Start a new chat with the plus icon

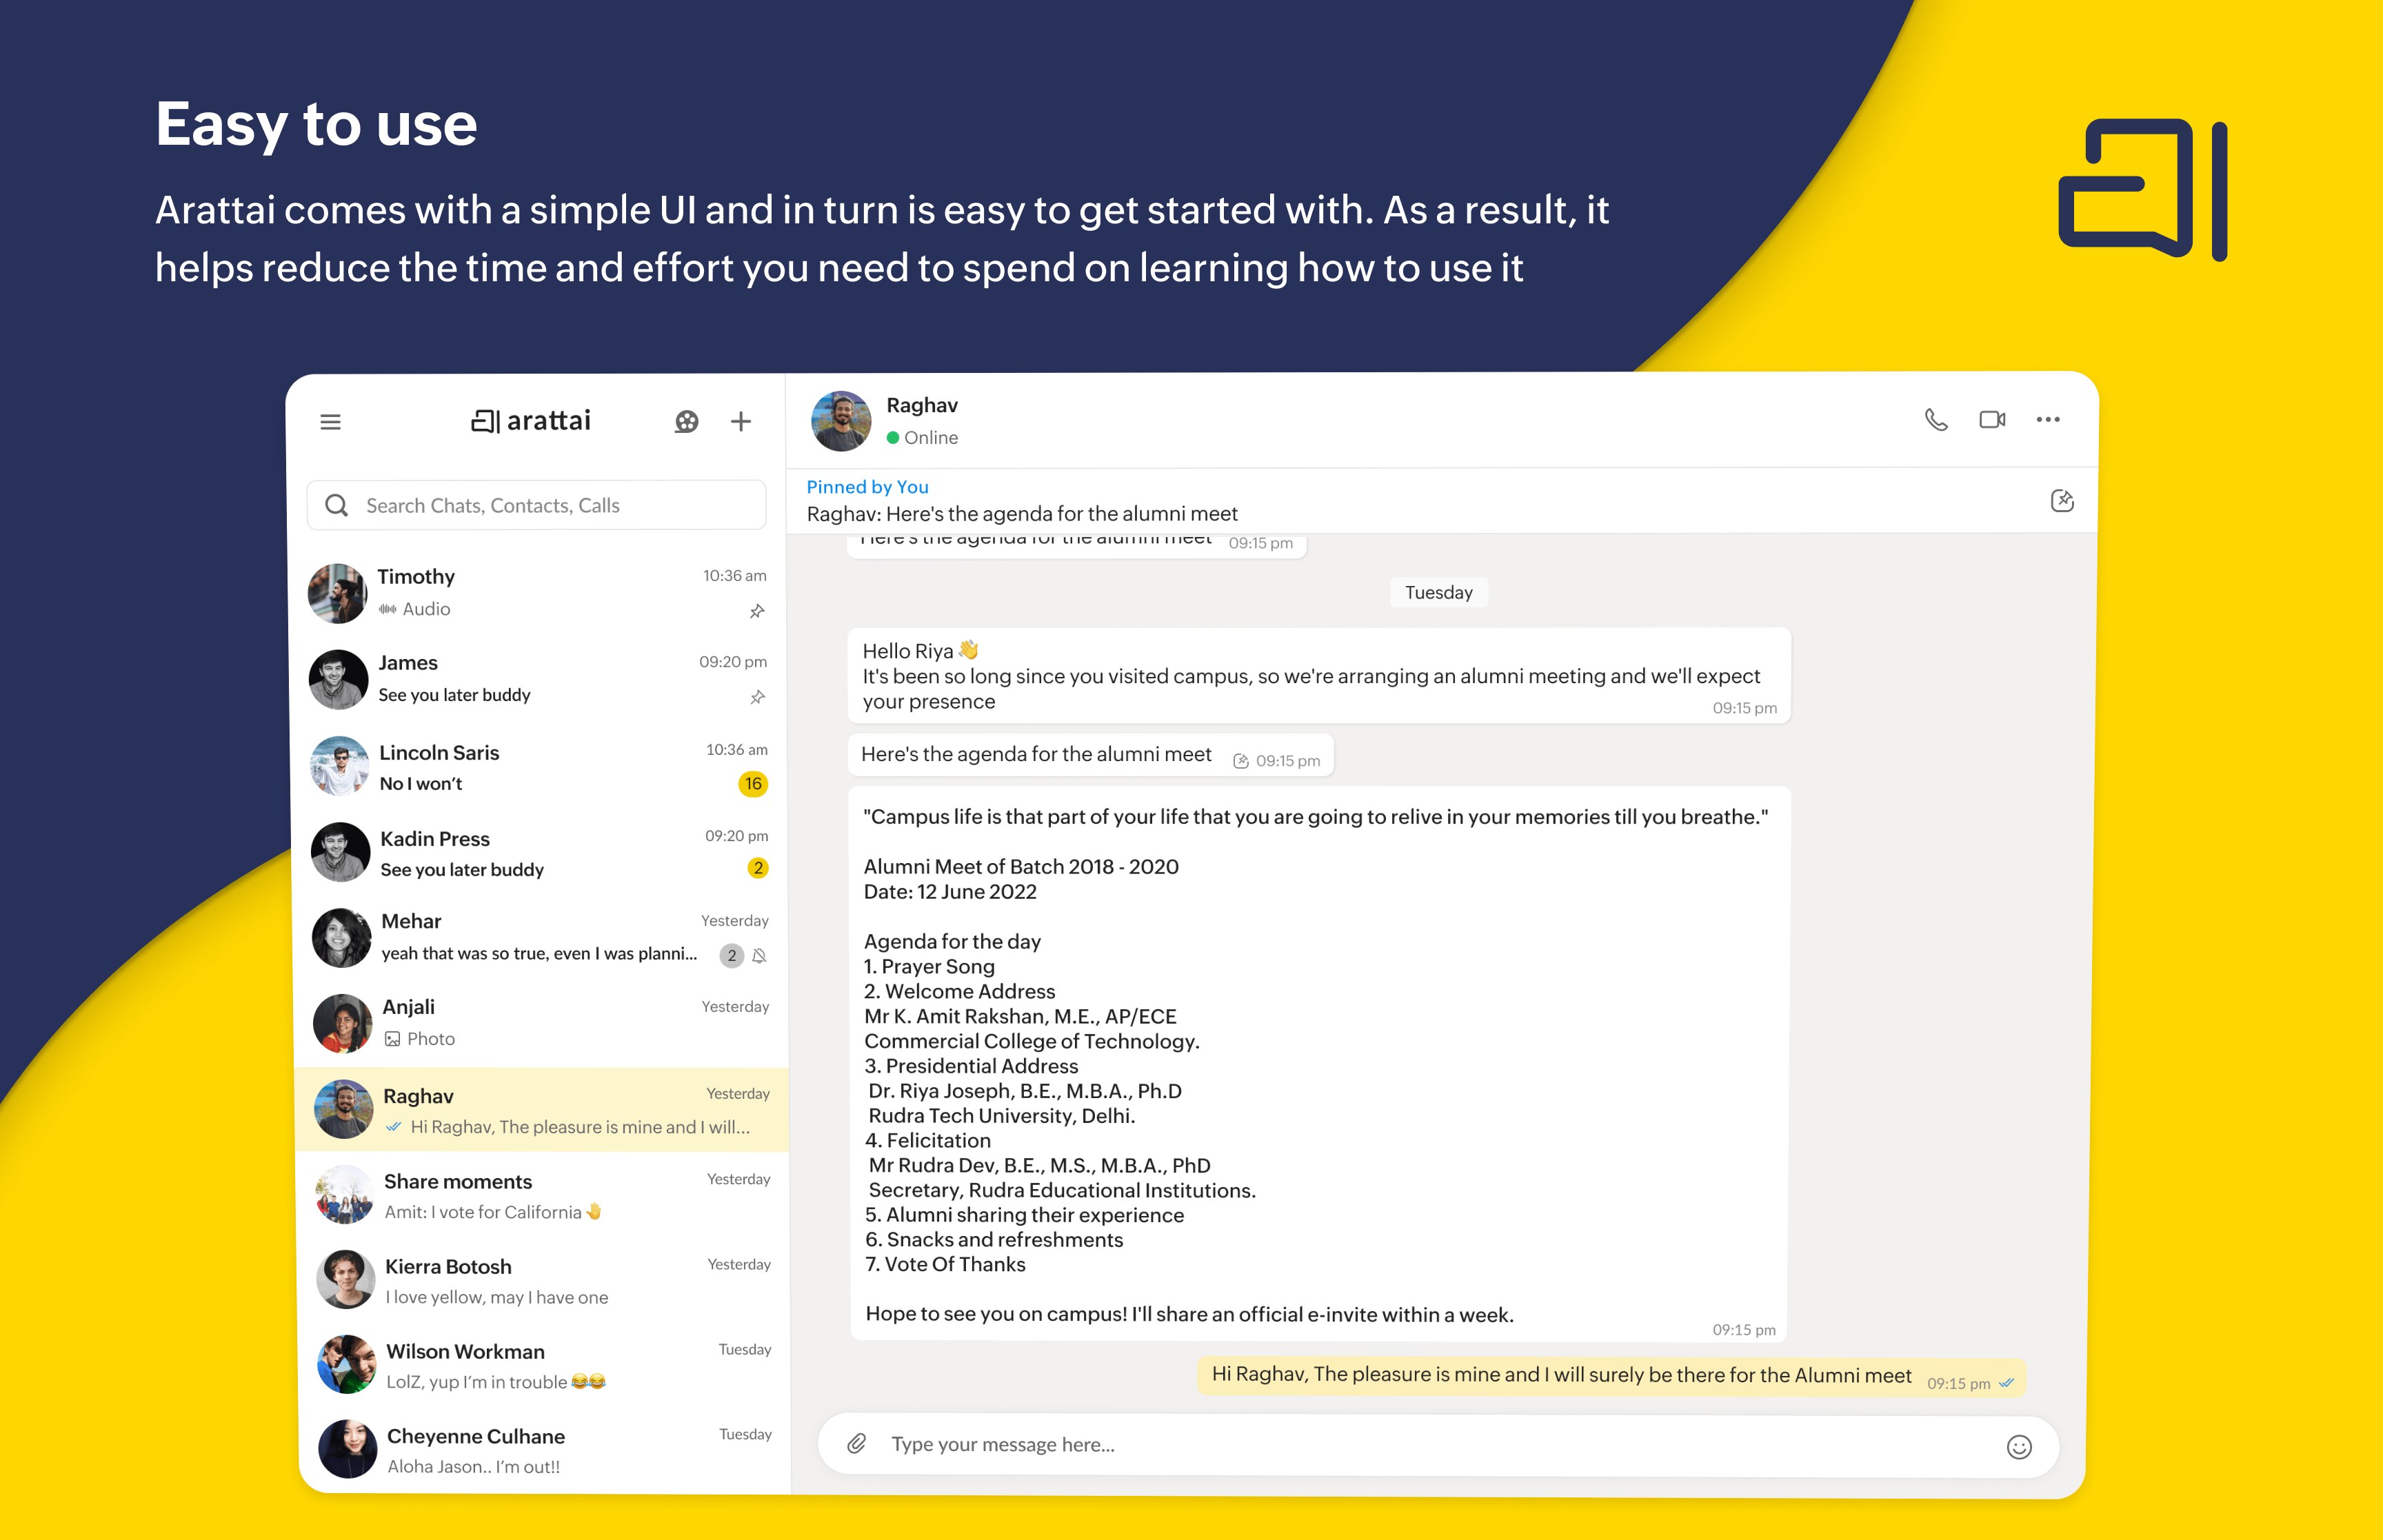(x=740, y=421)
